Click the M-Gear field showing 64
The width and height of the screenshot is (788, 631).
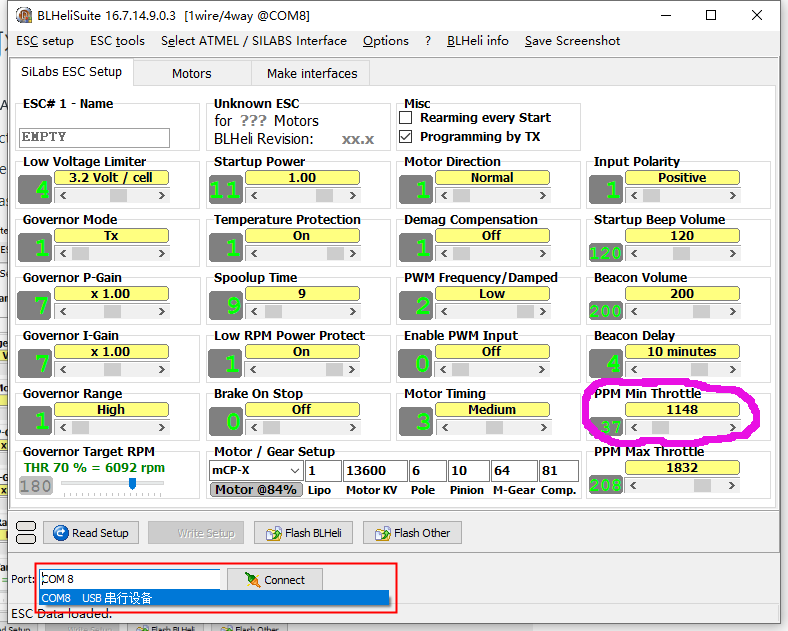[514, 471]
